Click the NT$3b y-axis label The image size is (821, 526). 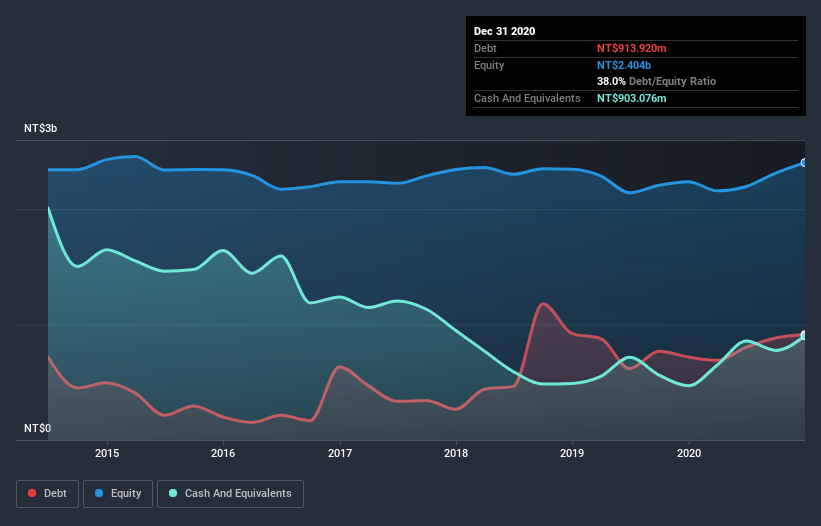(40, 128)
